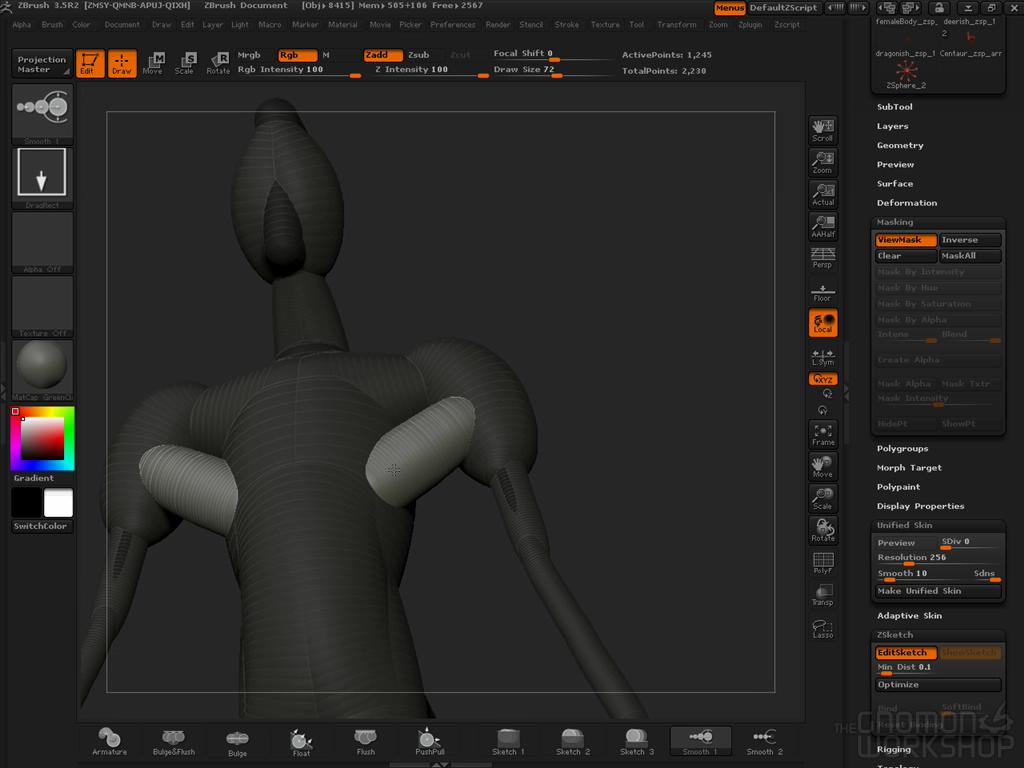Click the Zoom canvas icon

tap(823, 162)
